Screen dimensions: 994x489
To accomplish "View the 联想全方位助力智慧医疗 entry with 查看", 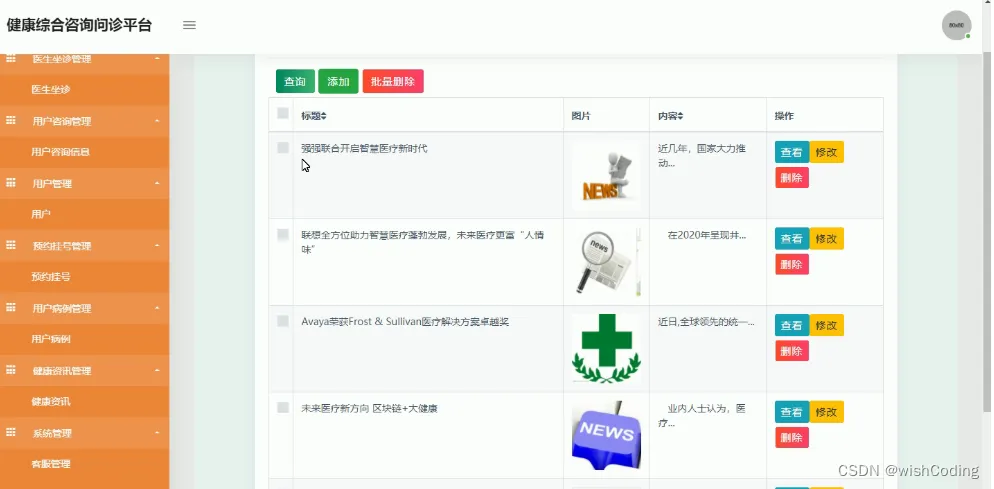I will (792, 238).
